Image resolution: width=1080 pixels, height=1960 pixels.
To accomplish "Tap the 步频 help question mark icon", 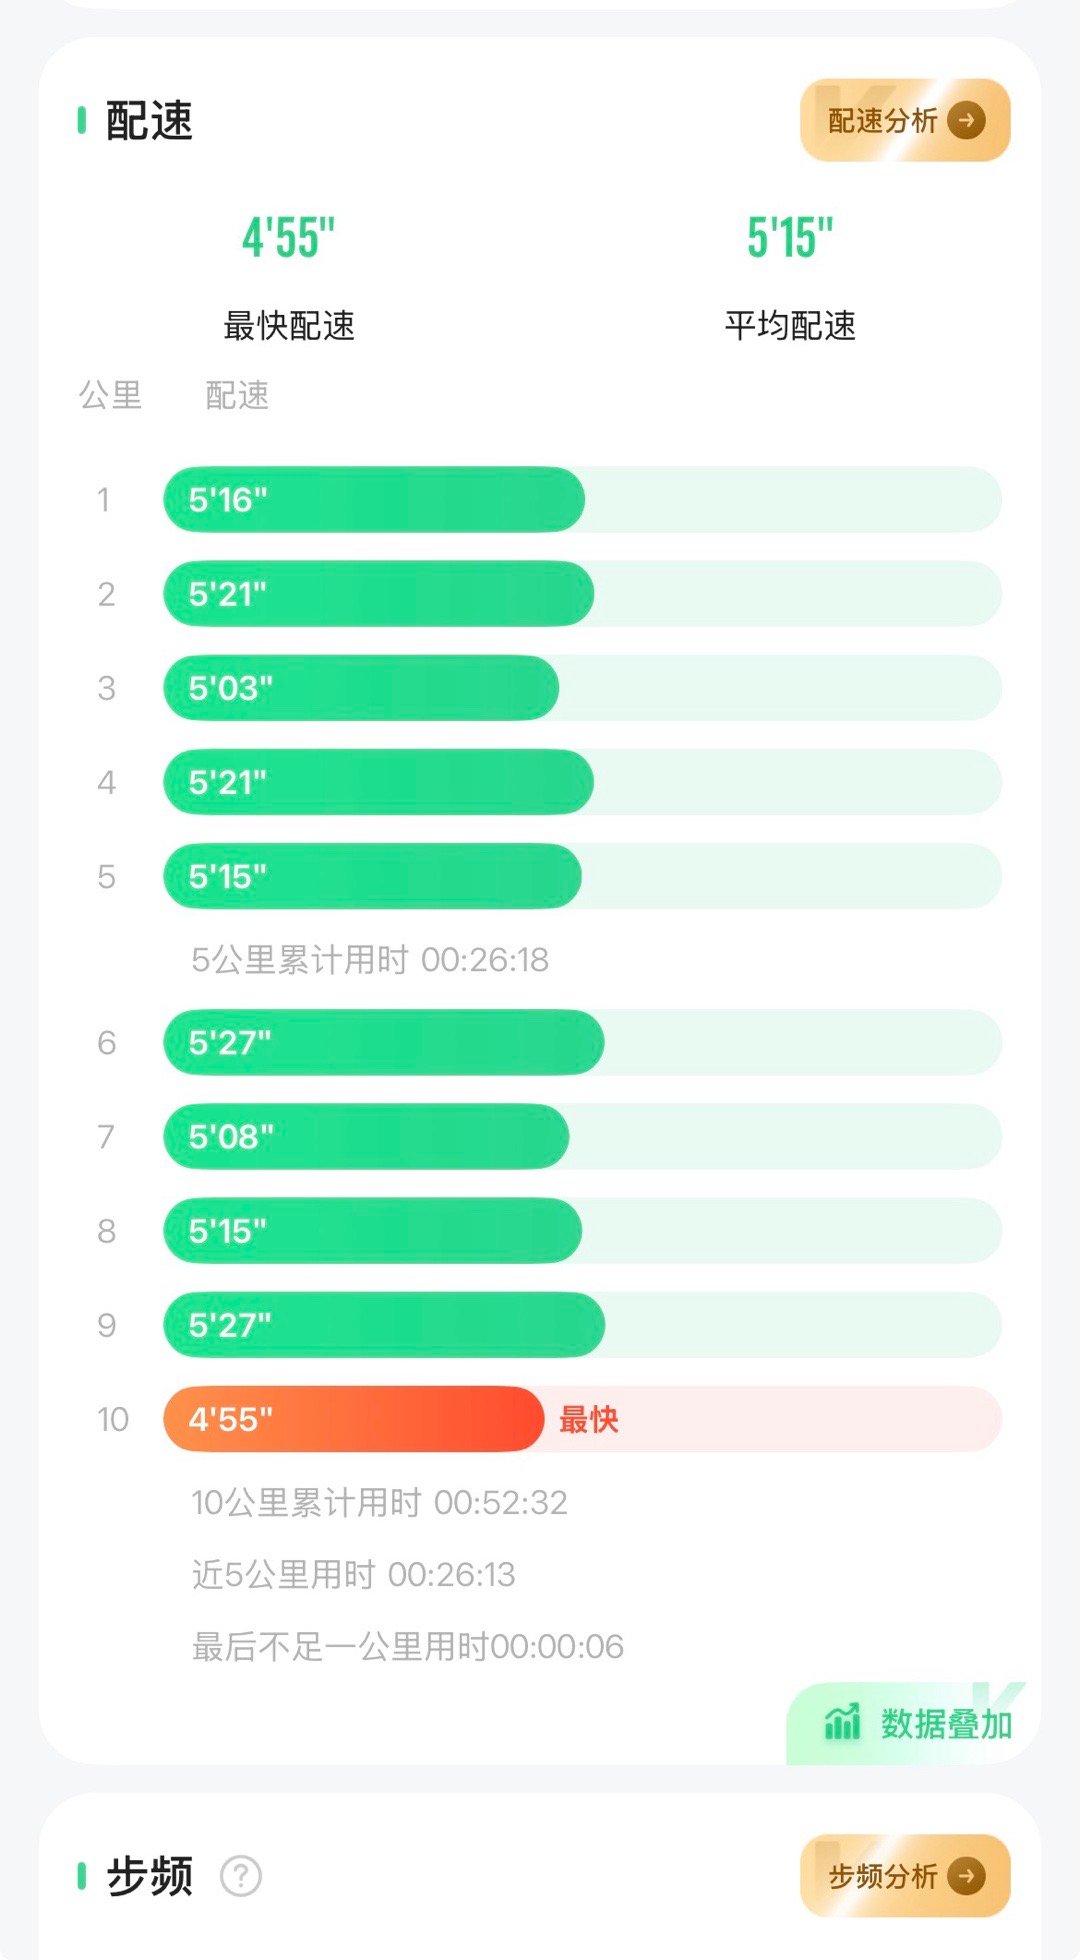I will coord(241,1876).
